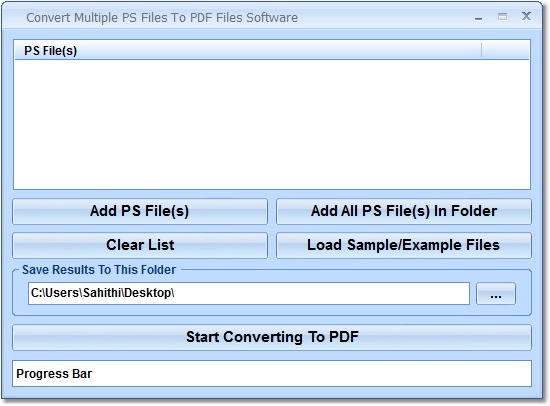Focus the save results folder path field
Viewport: 550px width, 406px height.
pyautogui.click(x=249, y=293)
